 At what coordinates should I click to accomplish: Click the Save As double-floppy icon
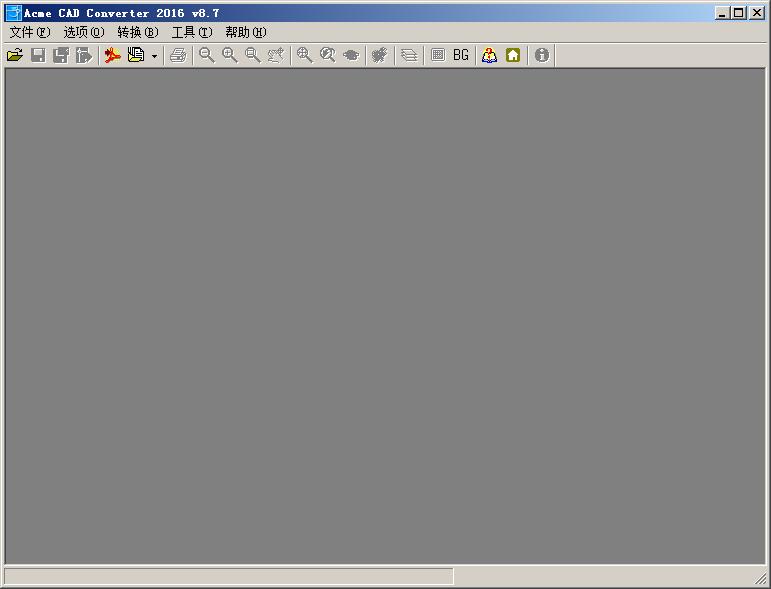point(61,55)
